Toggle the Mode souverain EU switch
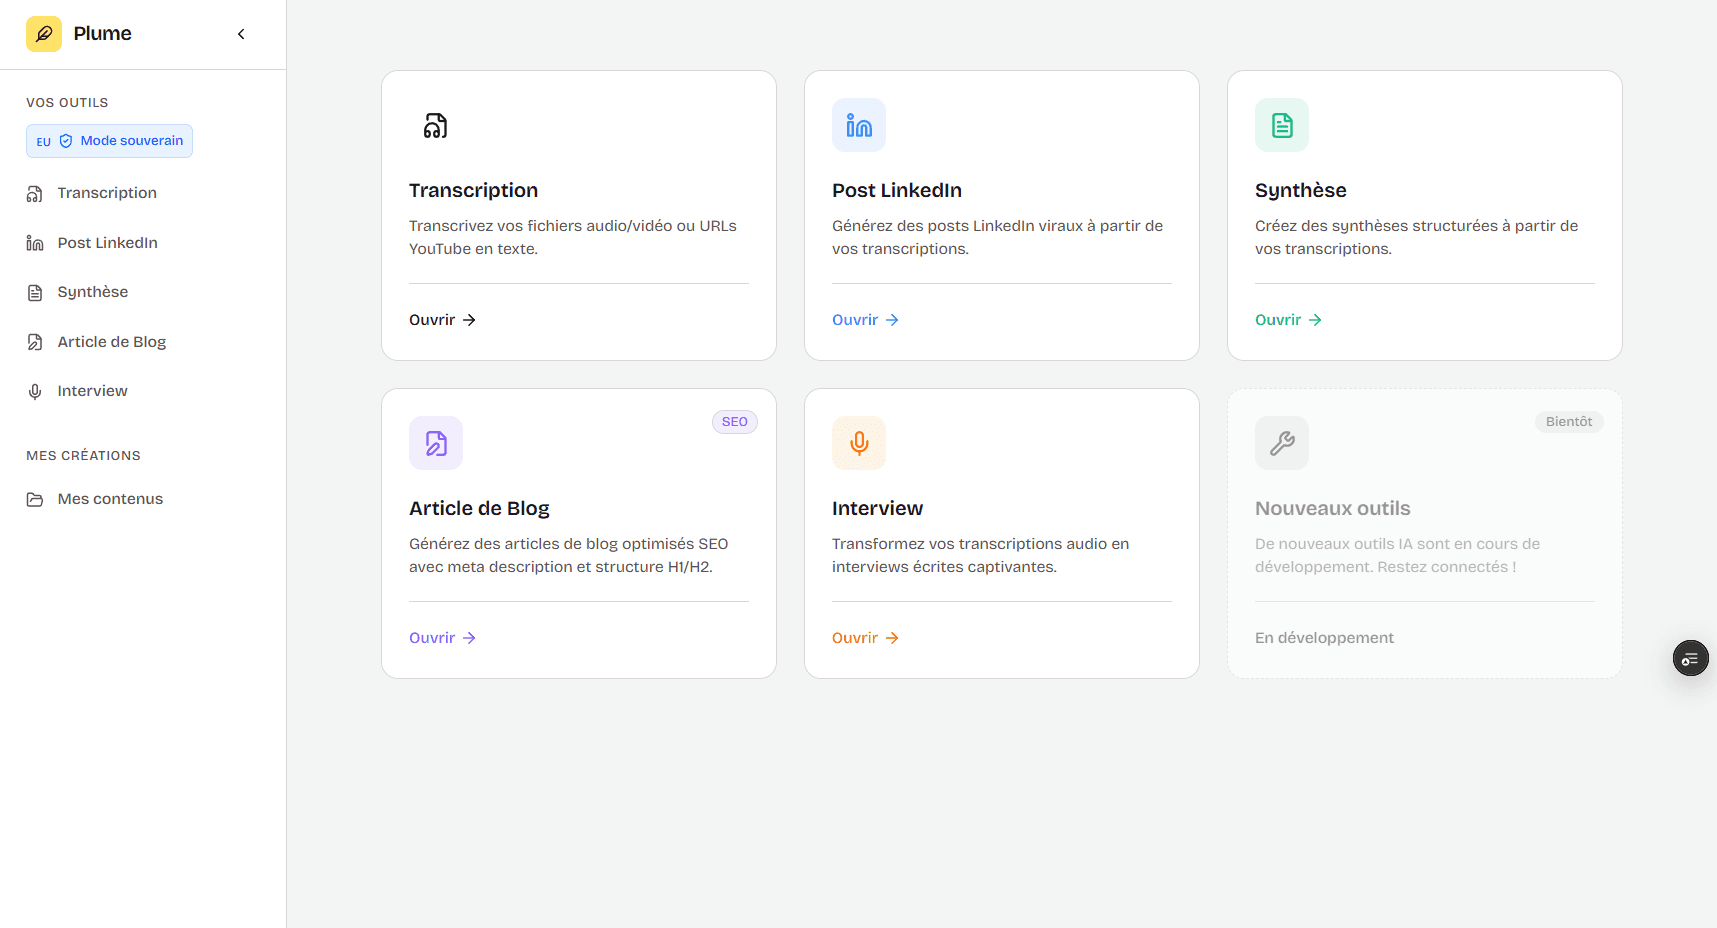 coord(109,140)
